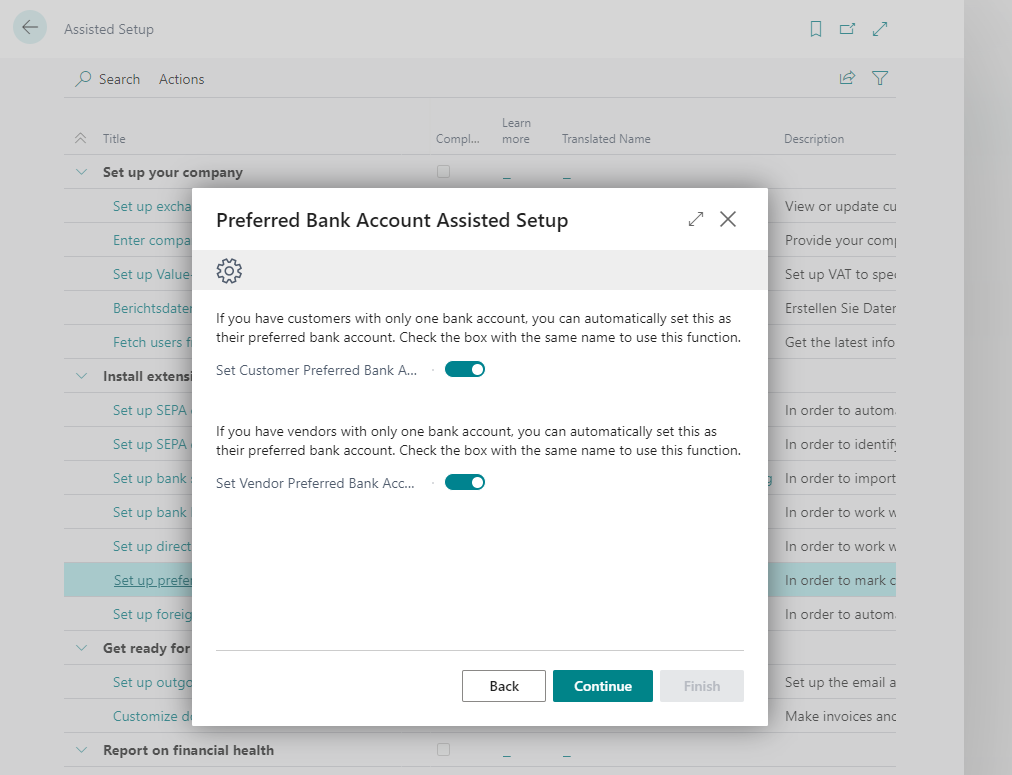Click the gear icon in the dialog
This screenshot has width=1012, height=775.
tap(229, 270)
